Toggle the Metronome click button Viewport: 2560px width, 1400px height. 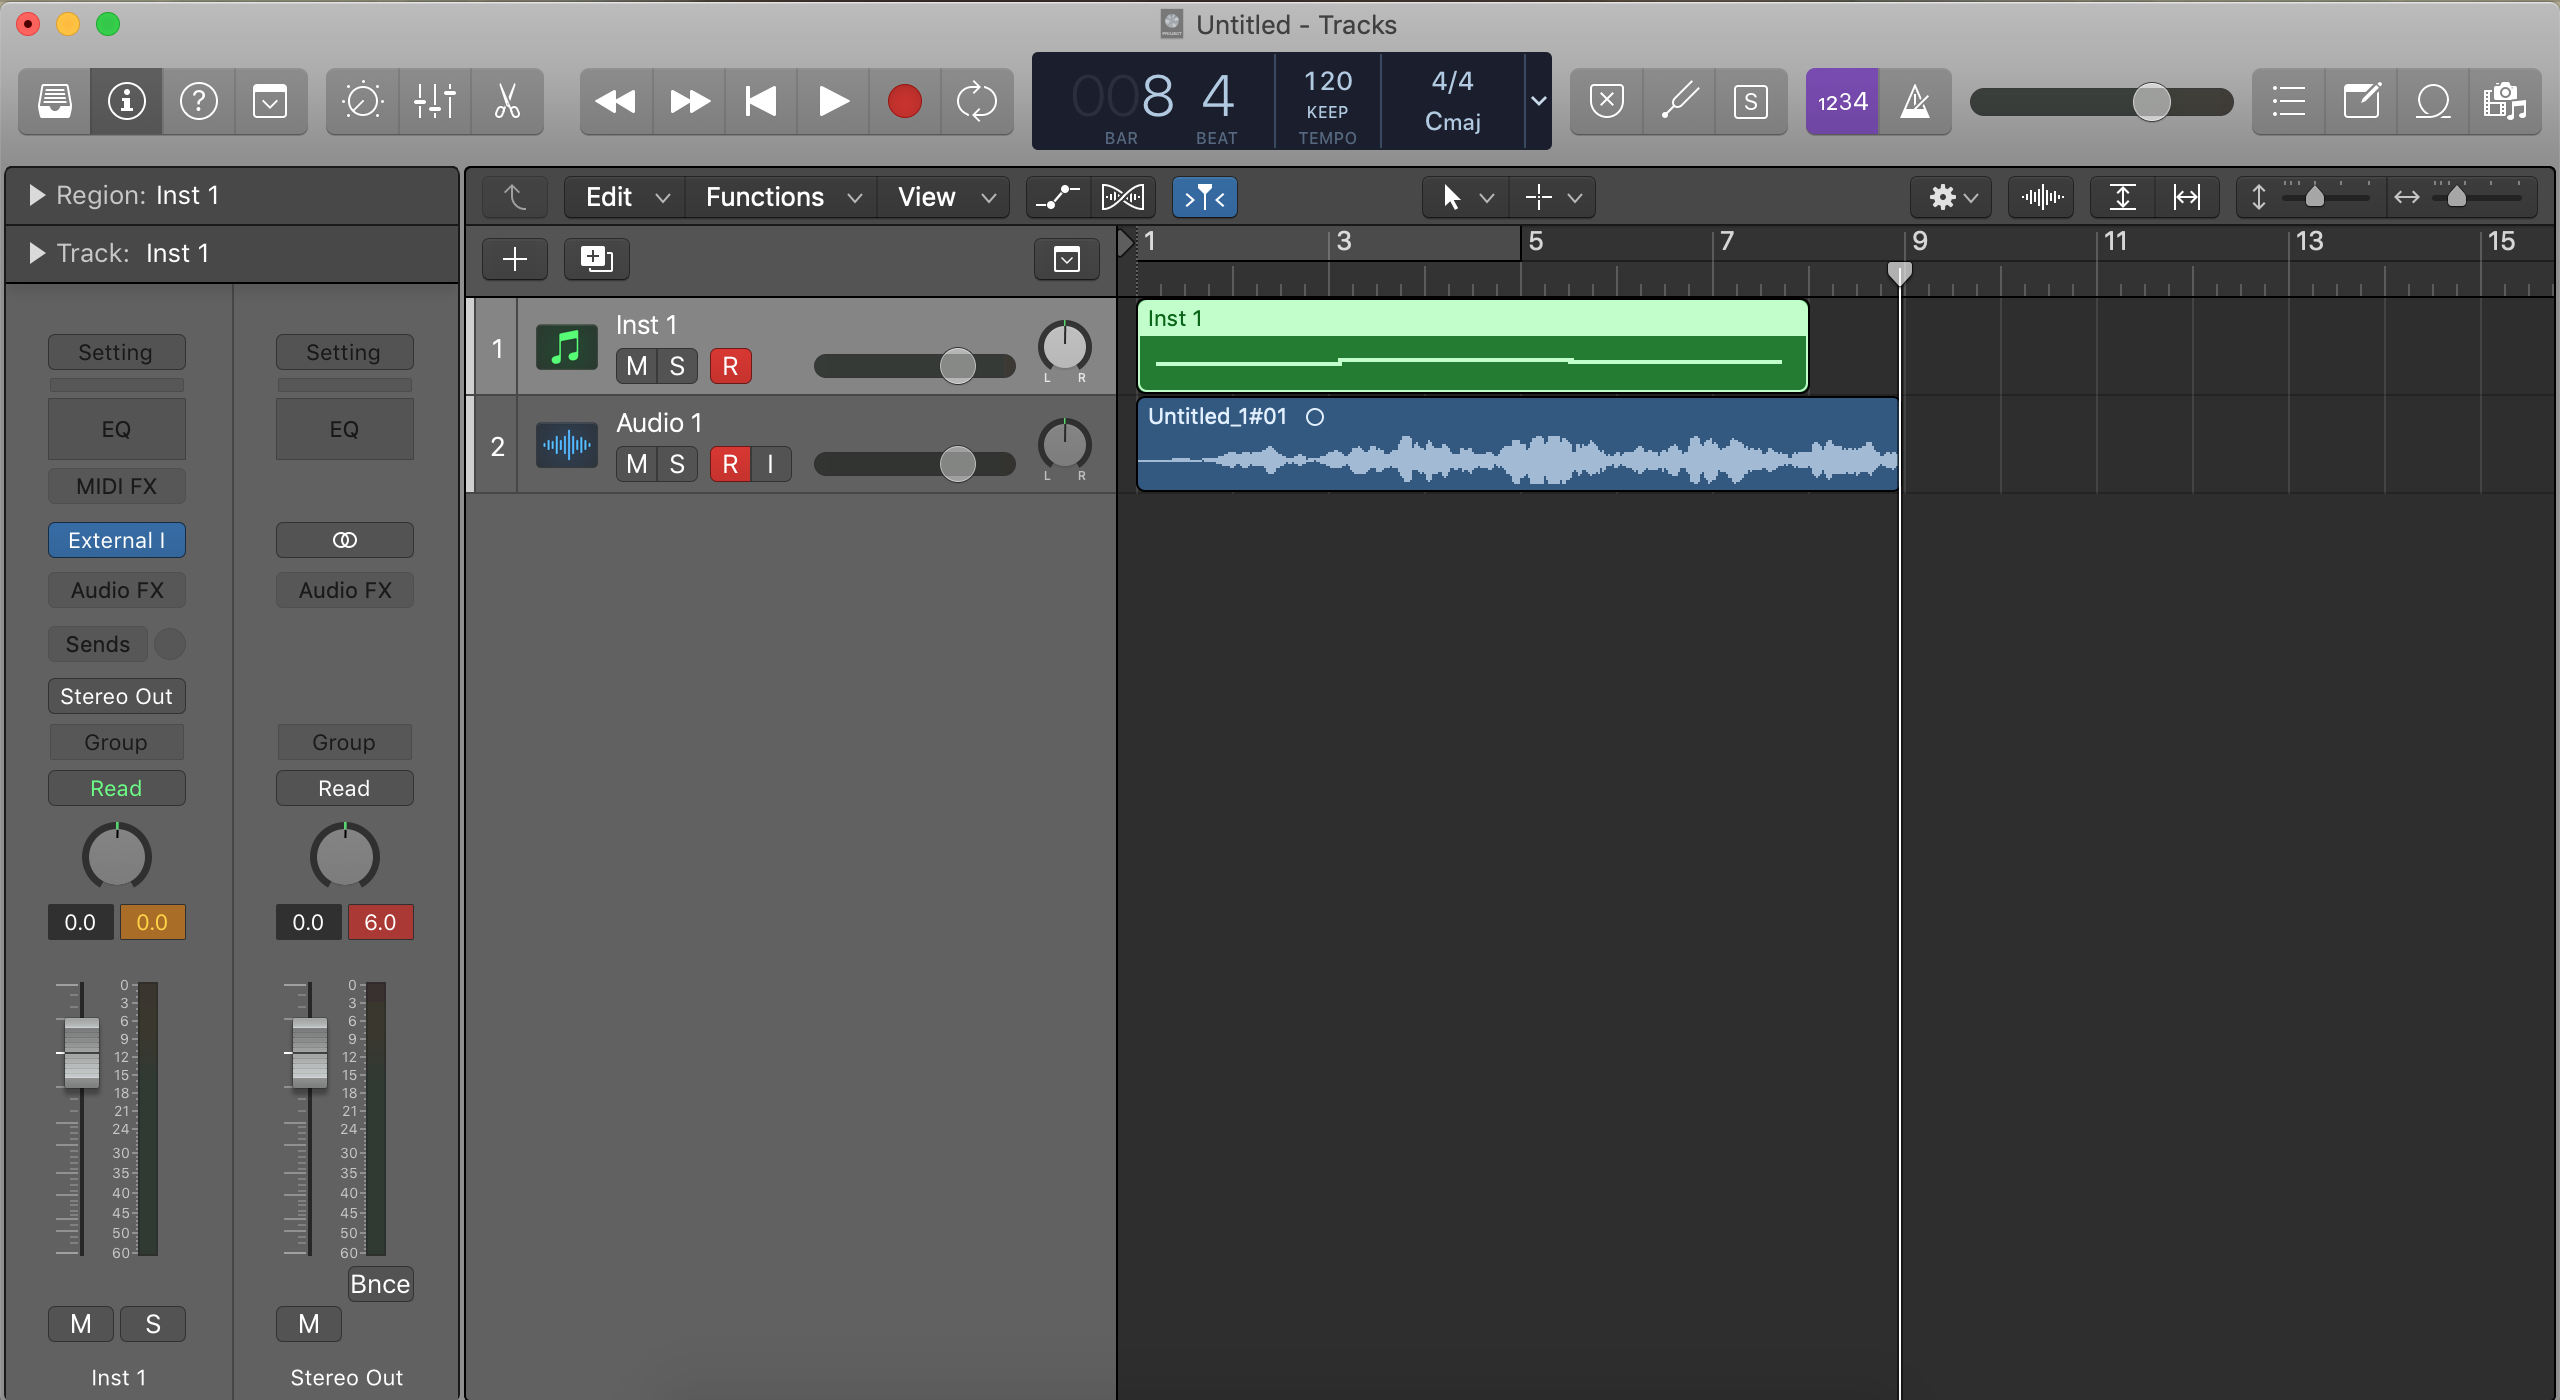[x=1915, y=101]
